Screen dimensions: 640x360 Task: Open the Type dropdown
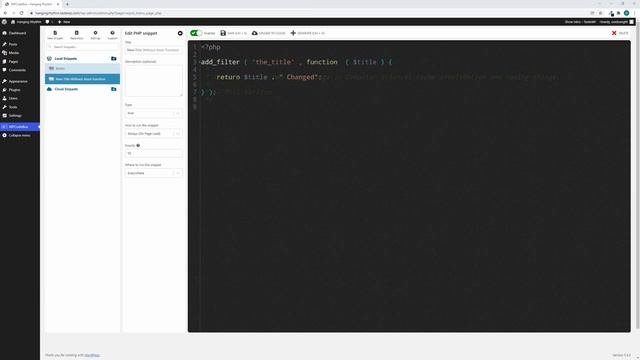pyautogui.click(x=153, y=113)
